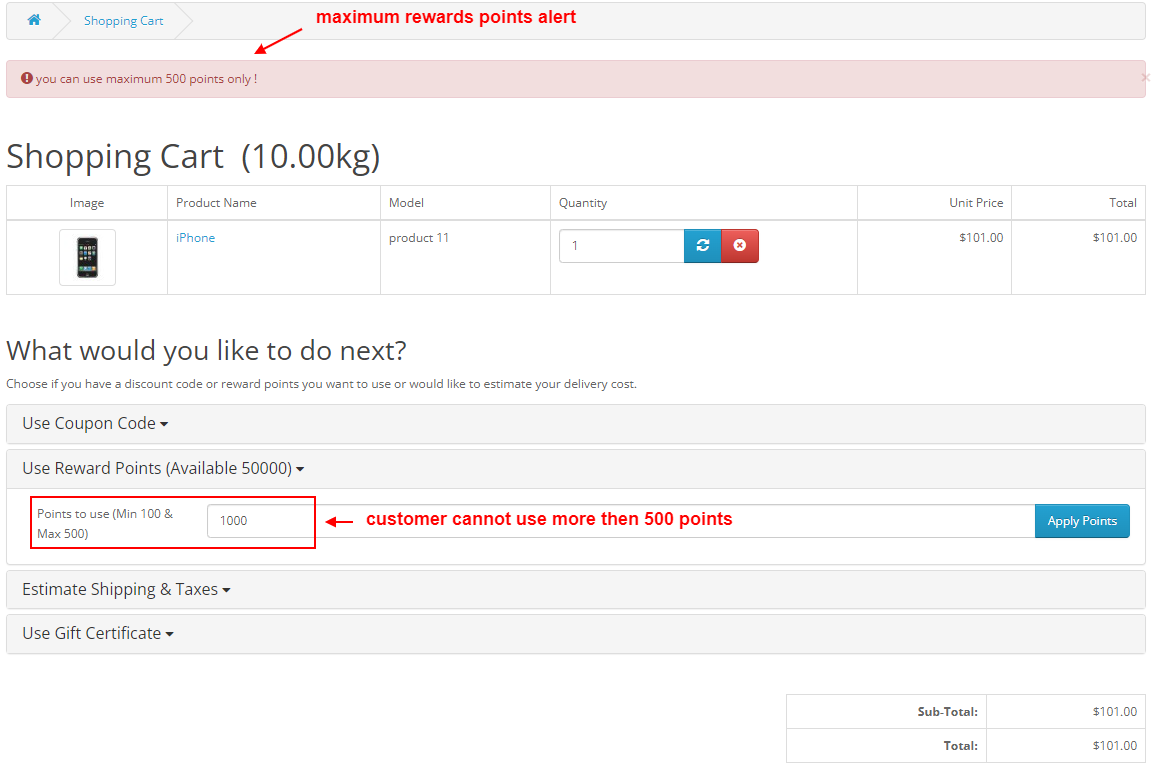Select Shopping Cart in the breadcrumb
1151x769 pixels.
coord(123,20)
